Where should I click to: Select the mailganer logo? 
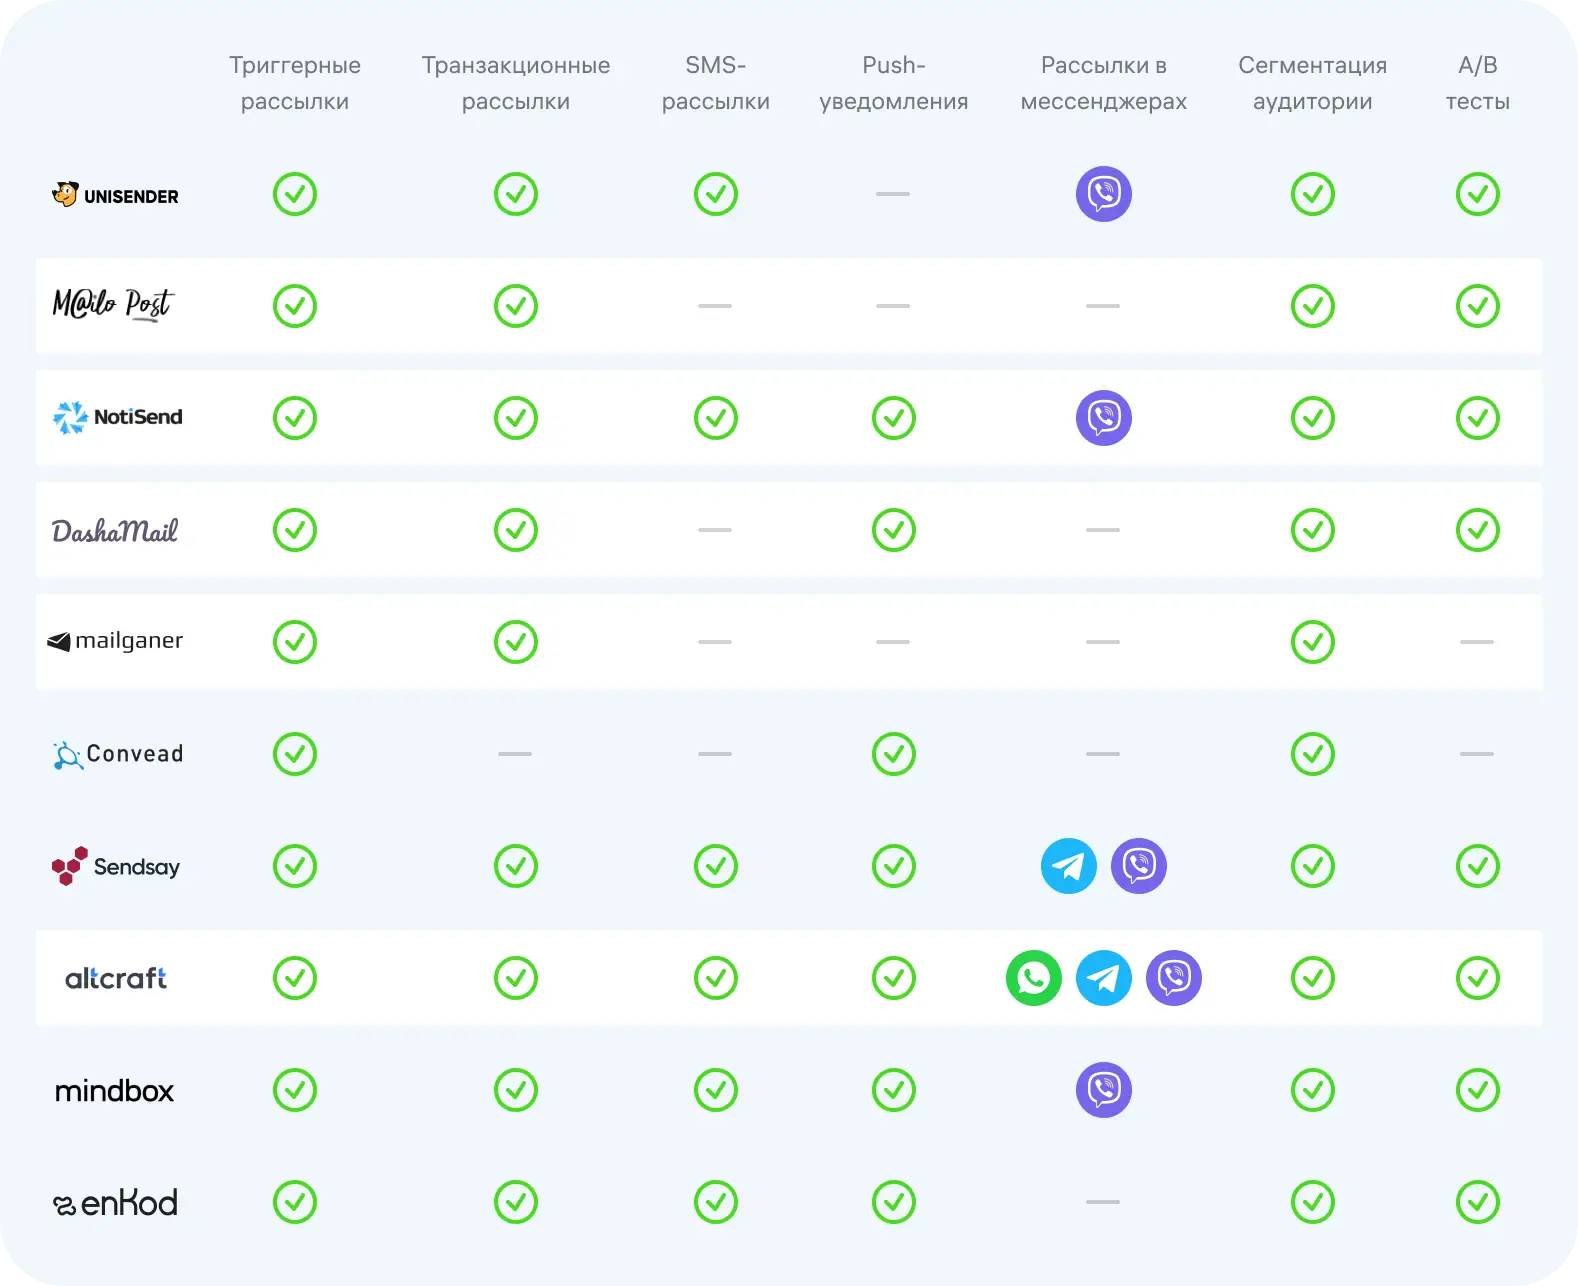click(115, 641)
